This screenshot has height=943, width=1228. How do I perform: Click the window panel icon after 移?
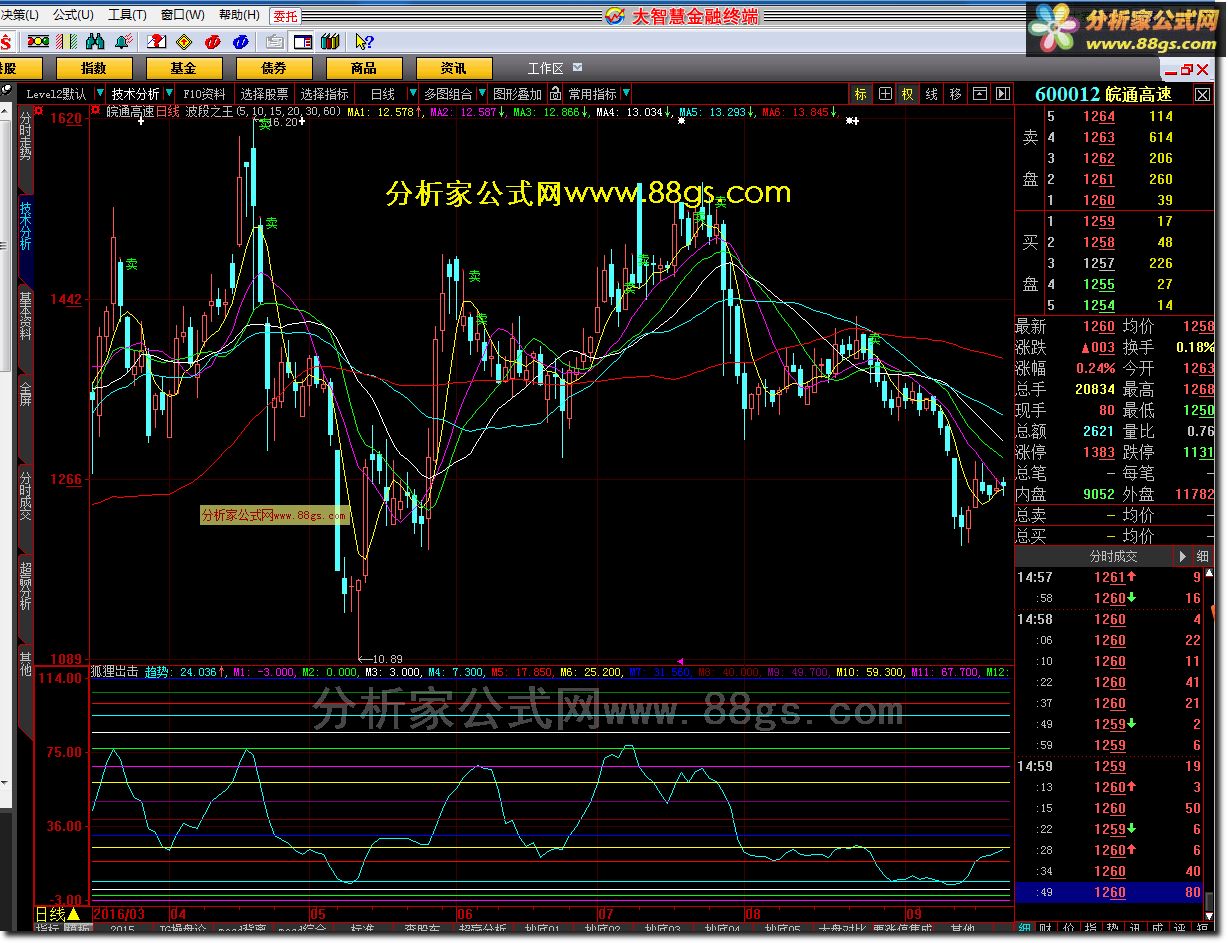pyautogui.click(x=979, y=94)
